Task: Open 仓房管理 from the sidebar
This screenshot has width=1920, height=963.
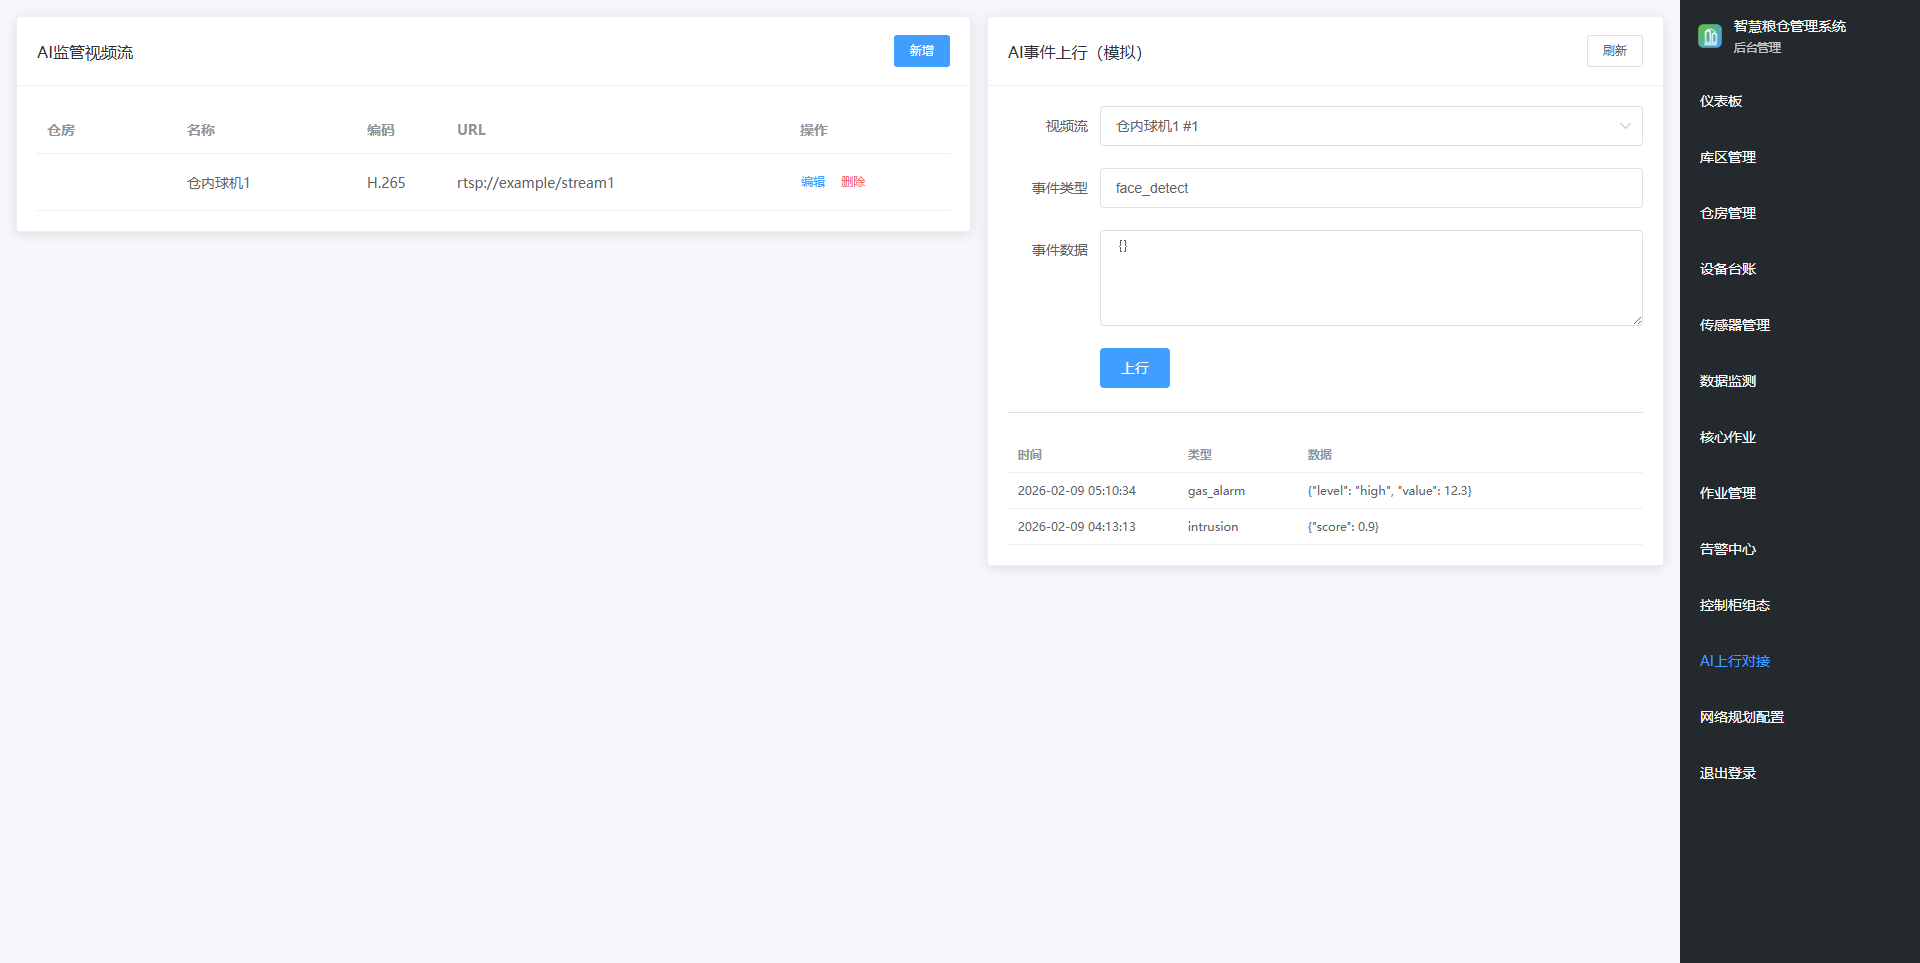Action: [x=1727, y=213]
